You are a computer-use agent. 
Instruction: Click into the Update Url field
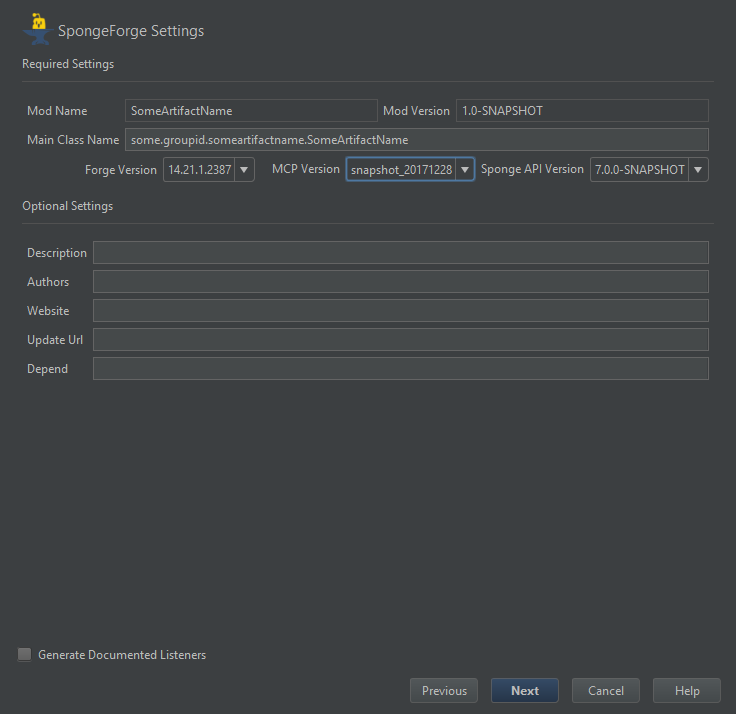pyautogui.click(x=401, y=340)
